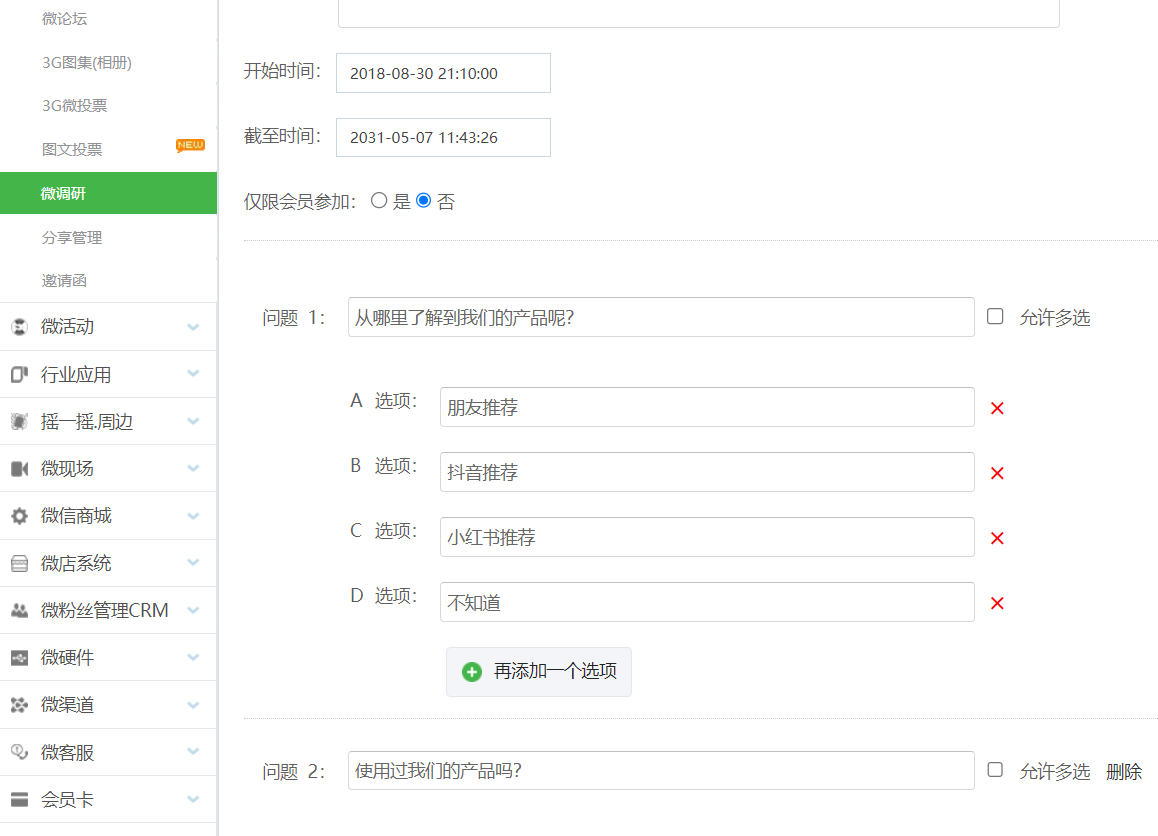Click the B 选项 field 抖音推荐

(707, 472)
